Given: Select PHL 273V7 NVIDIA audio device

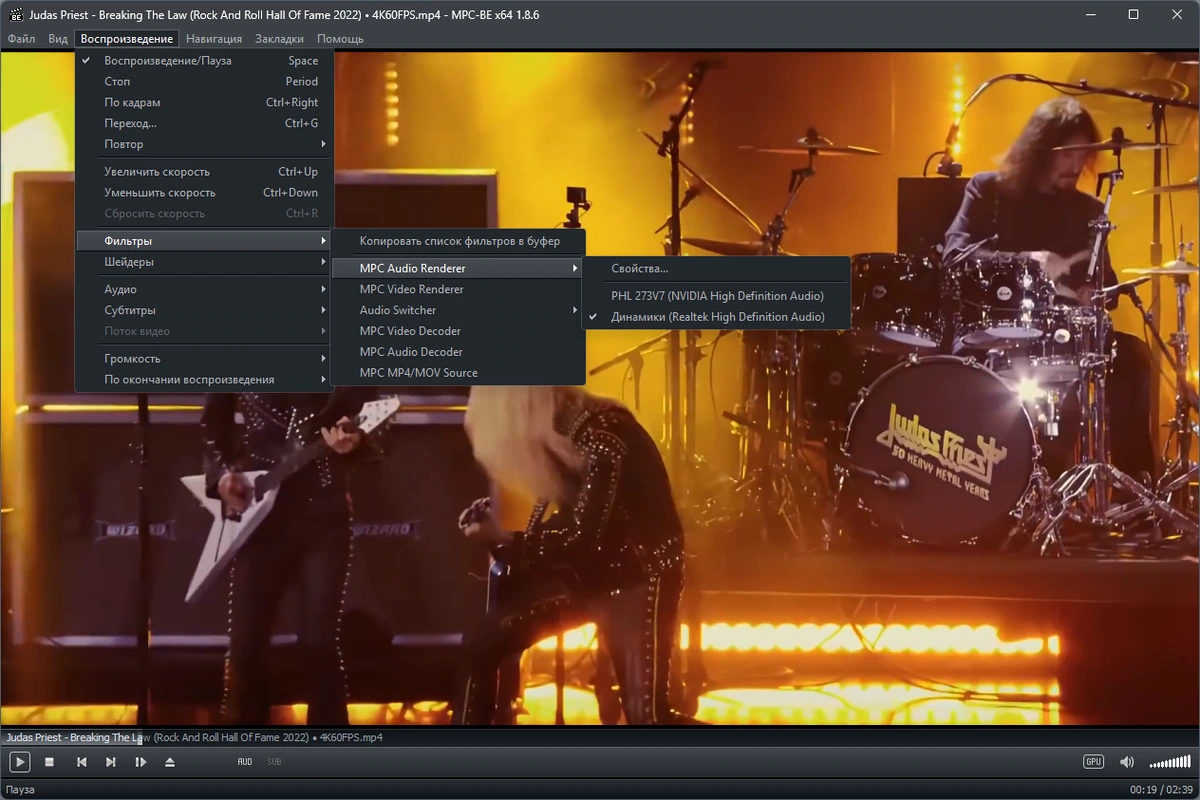Looking at the screenshot, I should coord(716,296).
